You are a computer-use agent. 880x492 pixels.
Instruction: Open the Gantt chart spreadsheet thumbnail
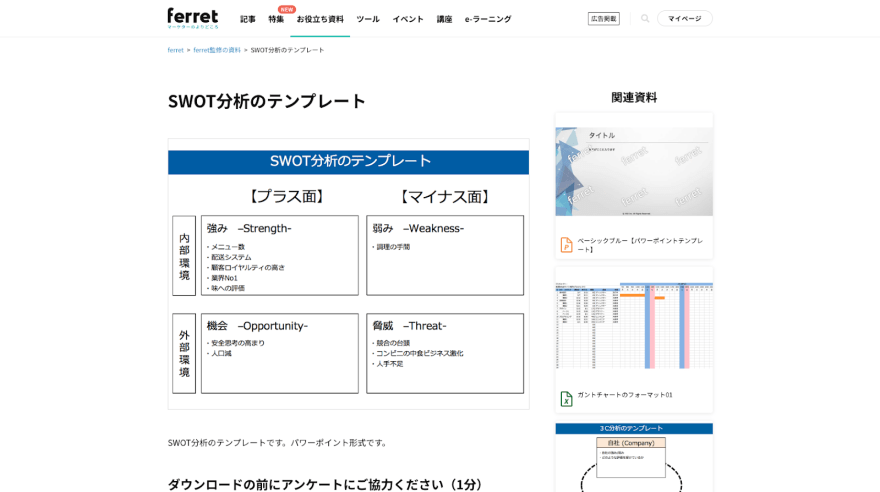634,325
